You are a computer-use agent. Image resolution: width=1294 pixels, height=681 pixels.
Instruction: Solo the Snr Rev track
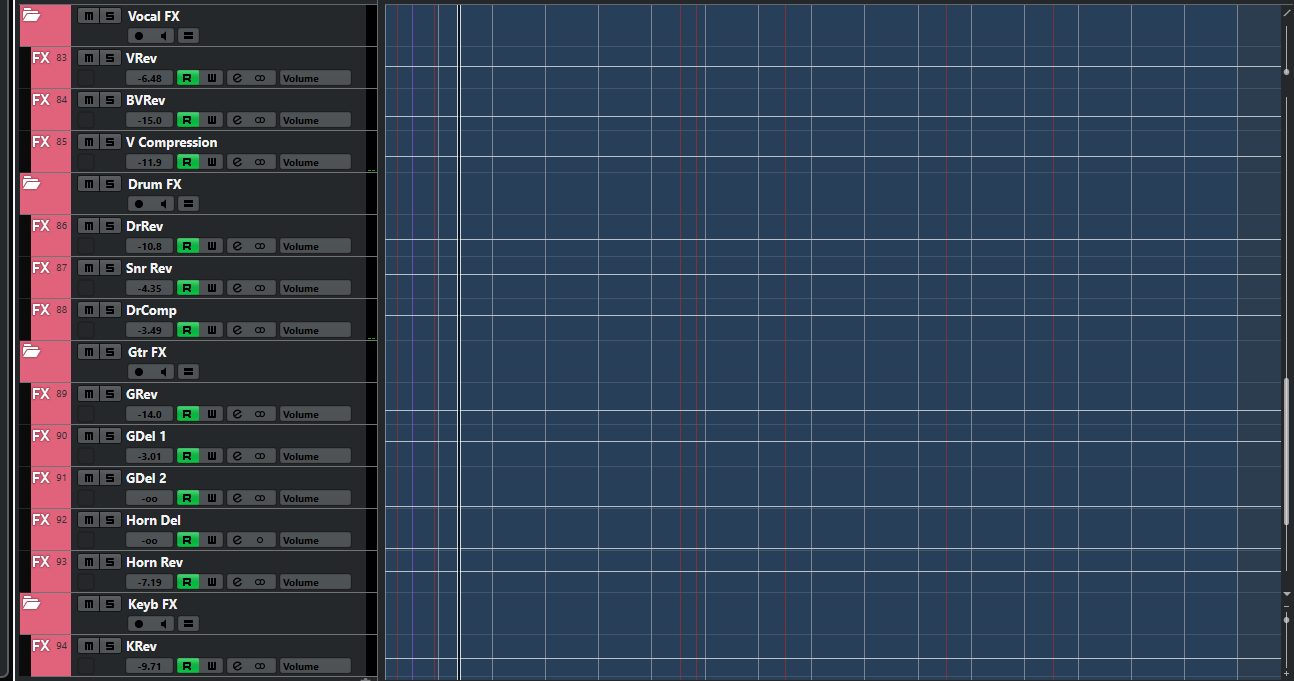109,268
